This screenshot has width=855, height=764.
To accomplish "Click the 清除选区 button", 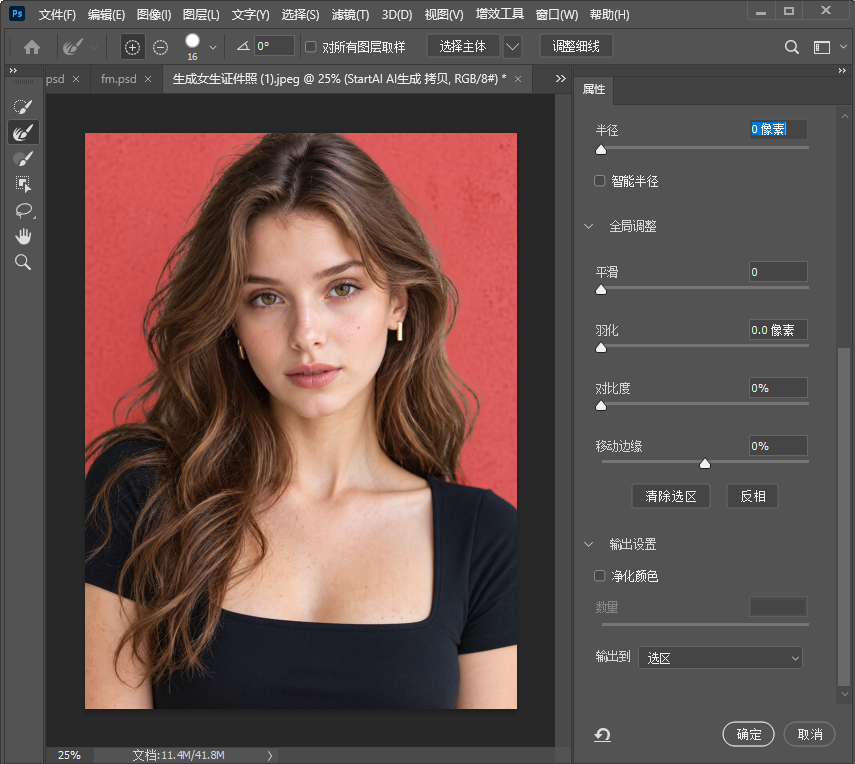I will tap(671, 496).
